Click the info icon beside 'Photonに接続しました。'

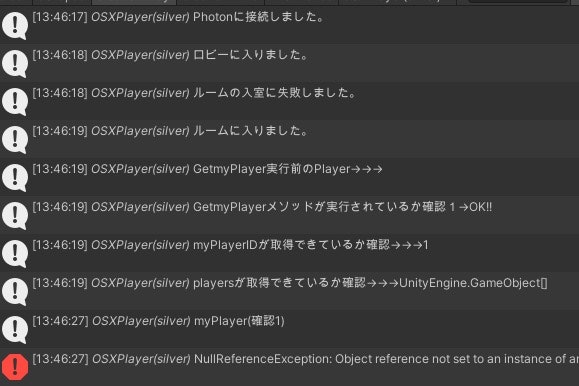pyautogui.click(x=15, y=25)
